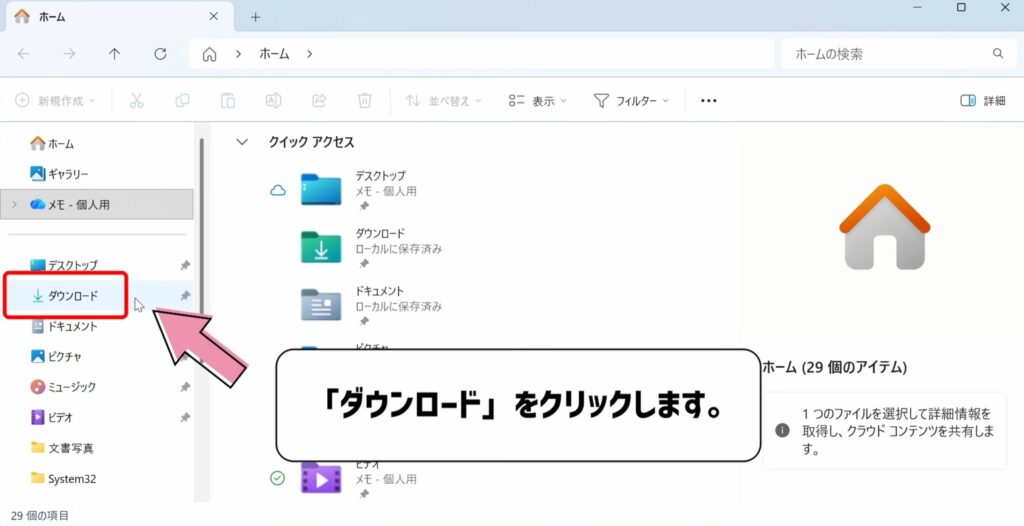The image size is (1024, 526).
Task: Open the see more ellipsis menu
Action: (709, 101)
